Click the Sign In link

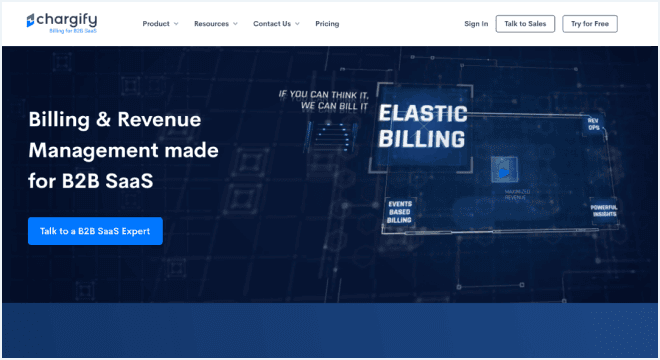pos(476,24)
